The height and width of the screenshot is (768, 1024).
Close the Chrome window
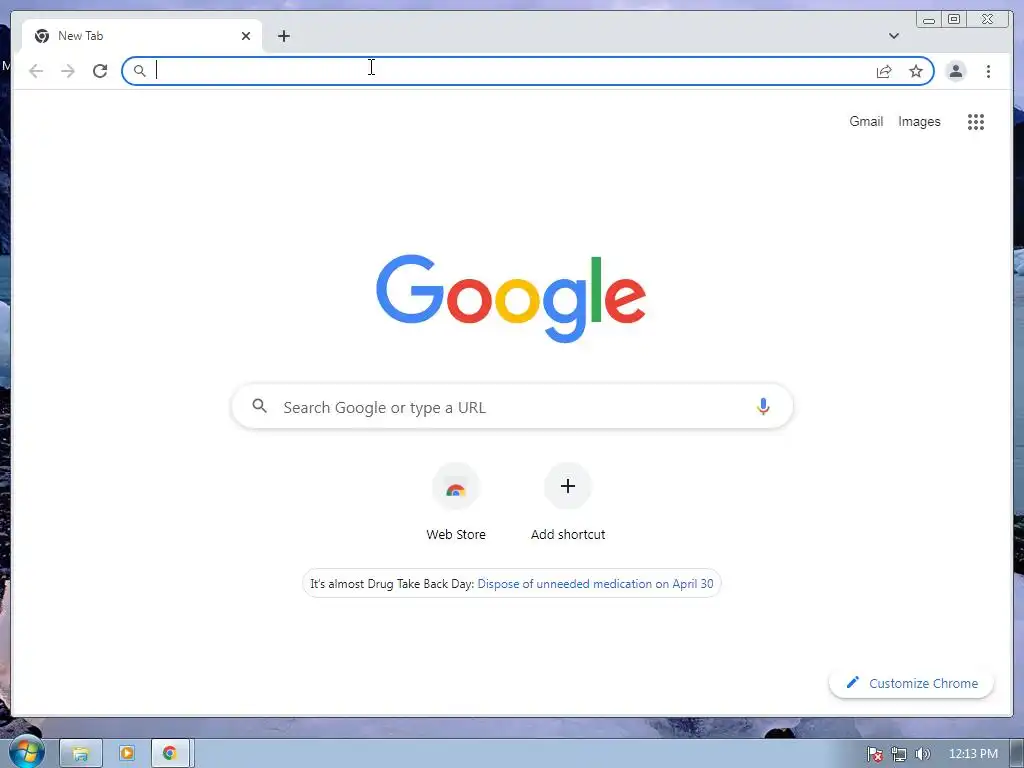click(x=988, y=20)
